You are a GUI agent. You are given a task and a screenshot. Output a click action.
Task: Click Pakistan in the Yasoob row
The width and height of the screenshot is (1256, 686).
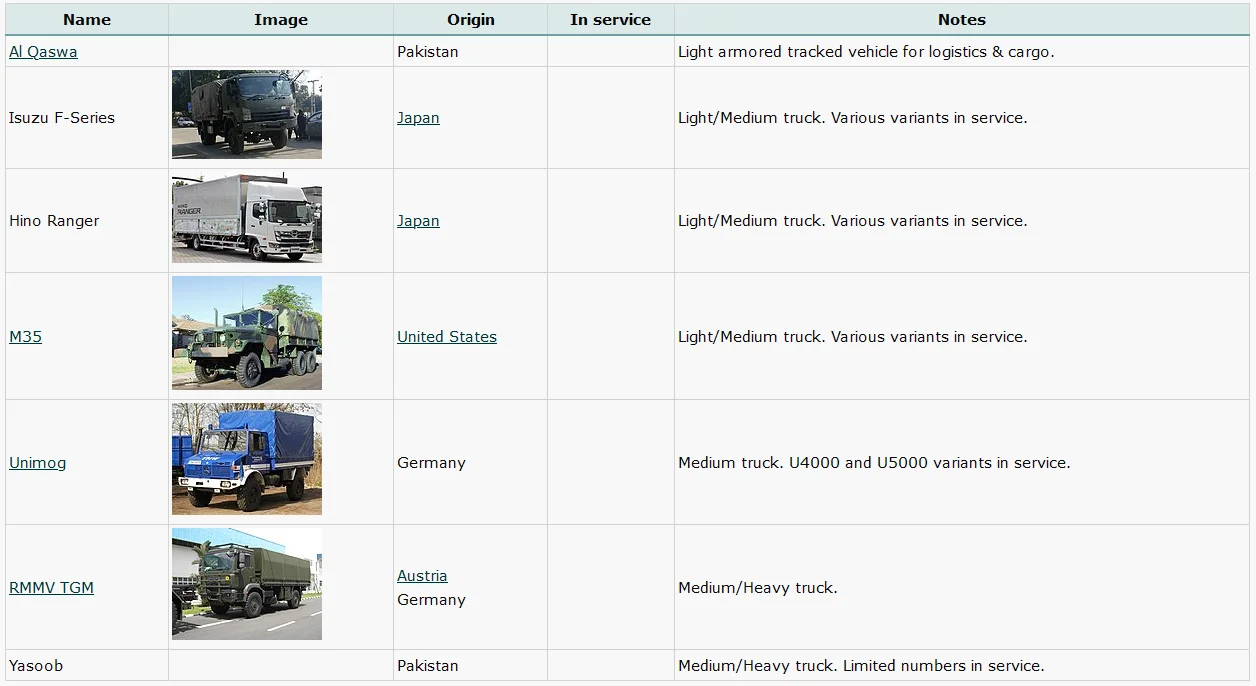(x=428, y=666)
